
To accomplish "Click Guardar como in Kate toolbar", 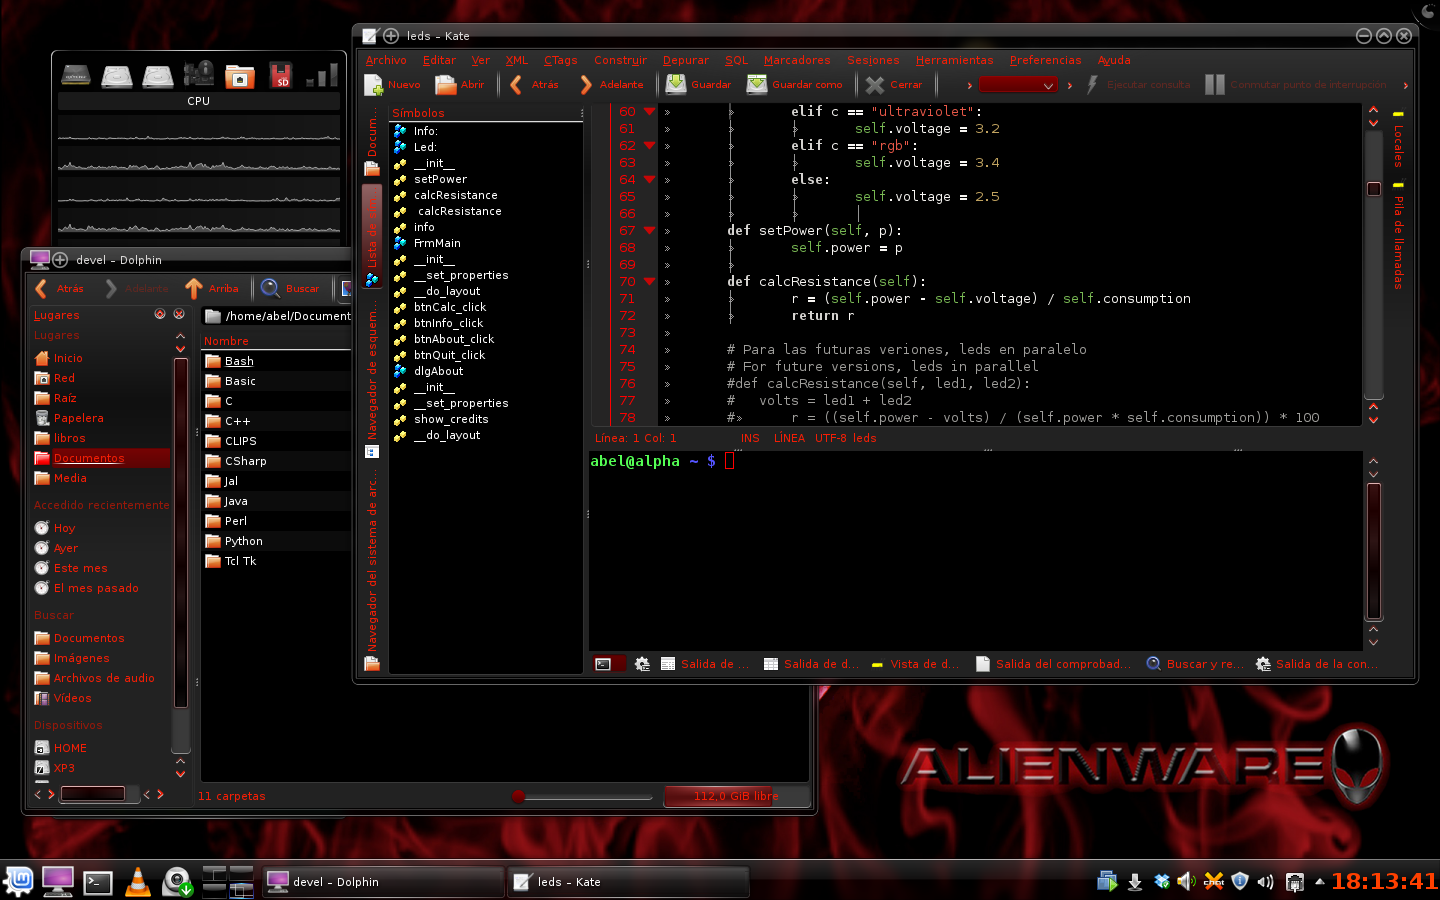I will tap(795, 85).
